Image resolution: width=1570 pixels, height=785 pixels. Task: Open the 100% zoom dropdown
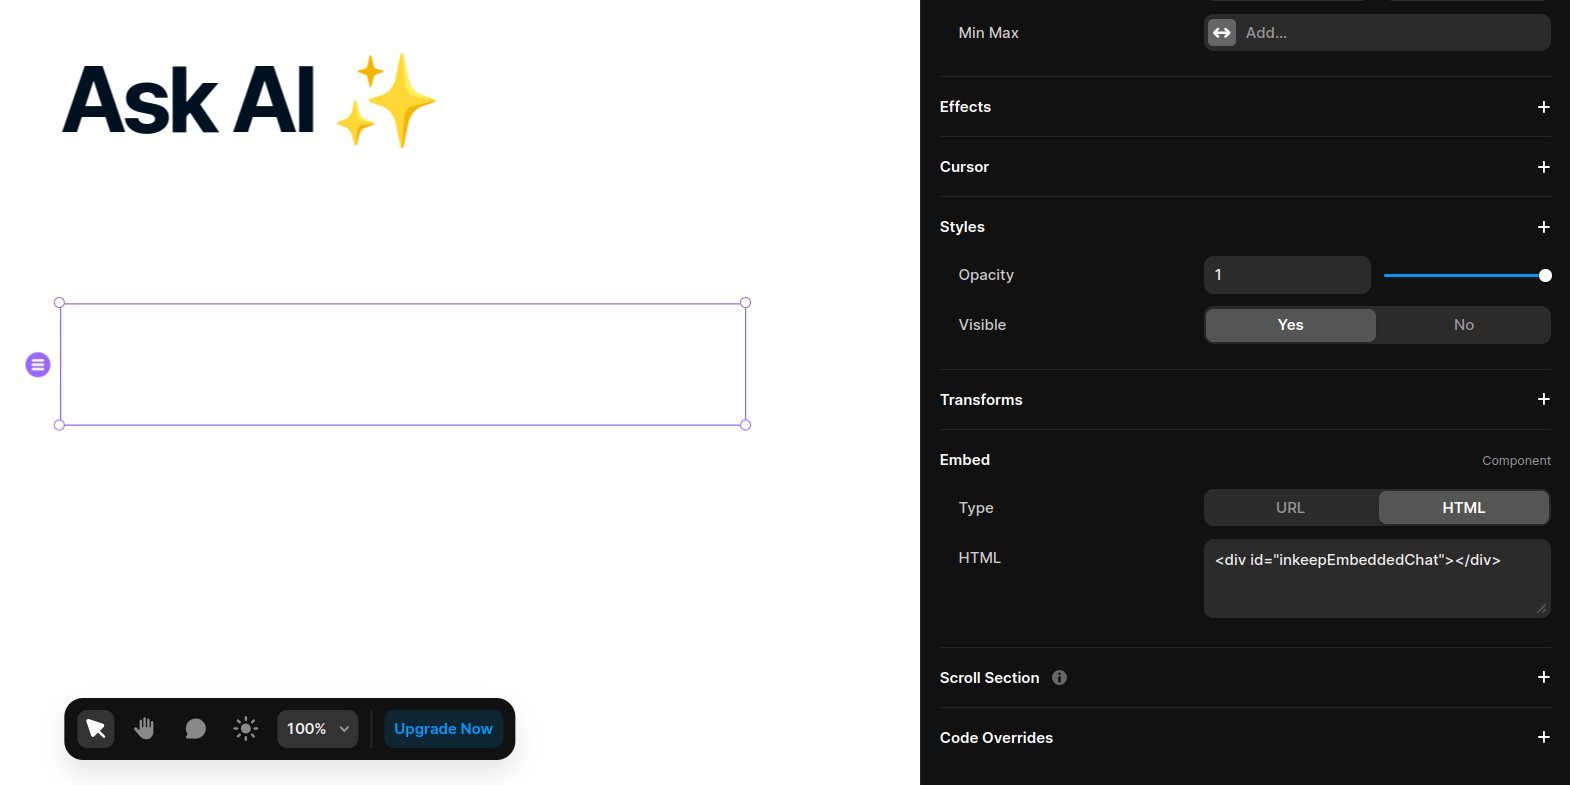coord(317,729)
